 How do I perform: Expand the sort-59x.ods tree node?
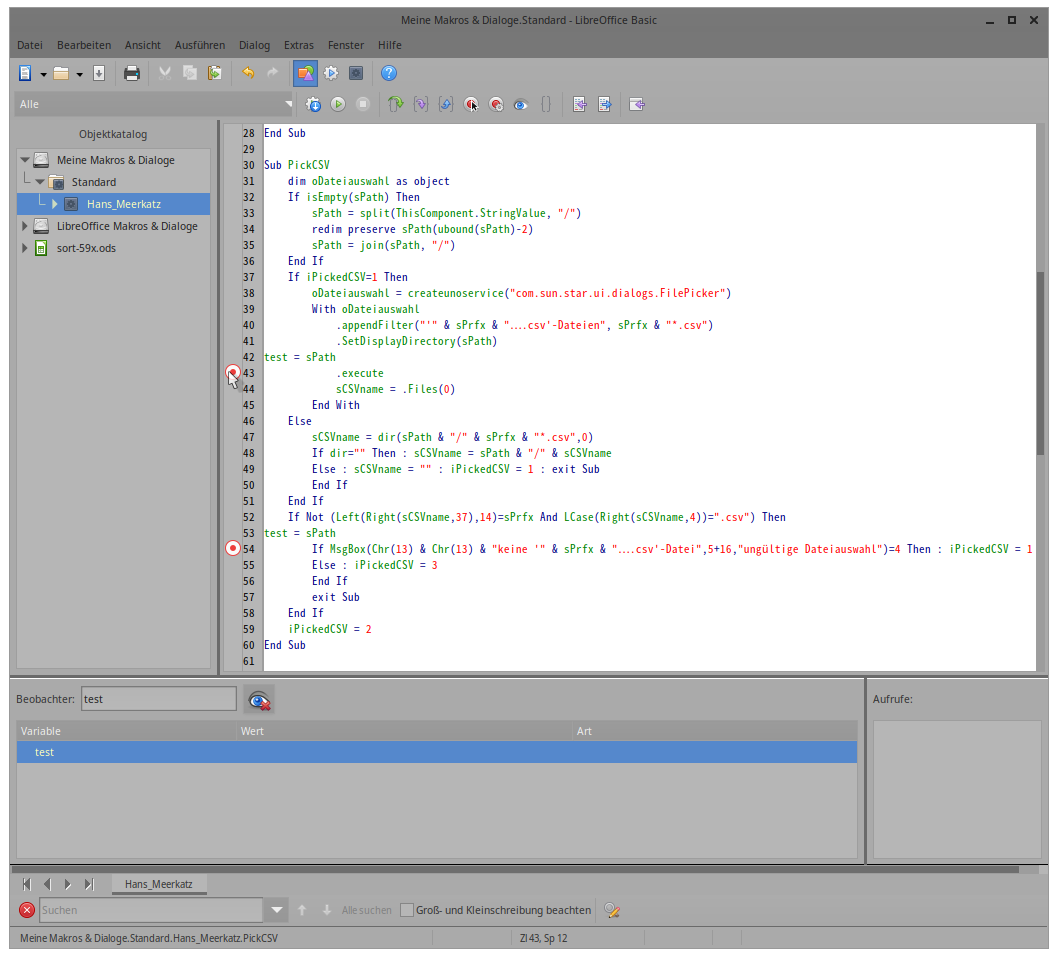tap(25, 248)
